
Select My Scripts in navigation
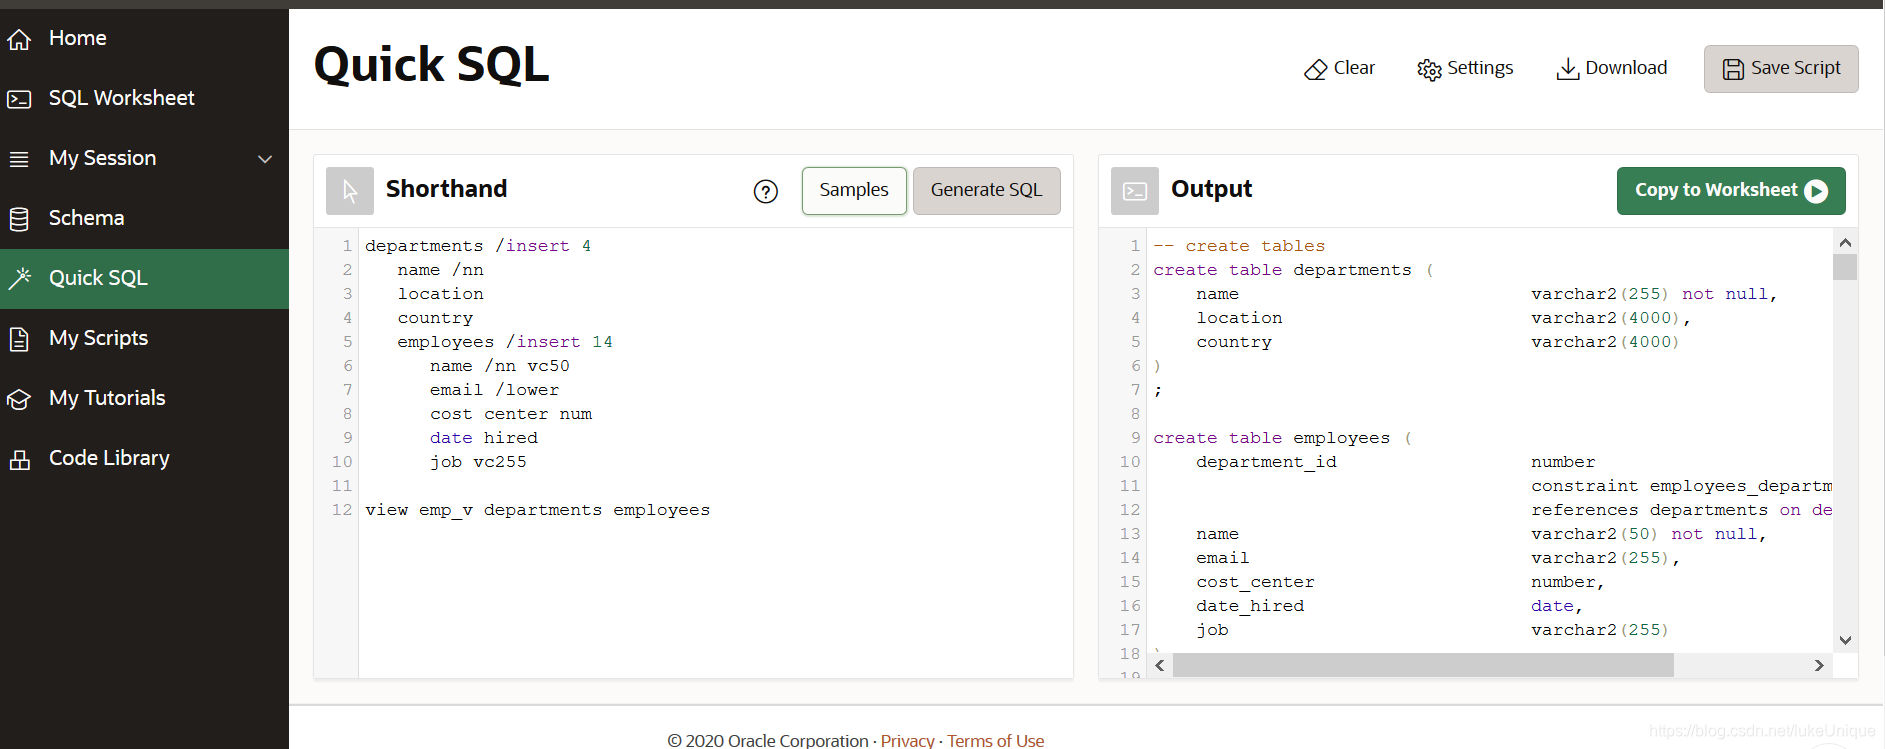144,338
